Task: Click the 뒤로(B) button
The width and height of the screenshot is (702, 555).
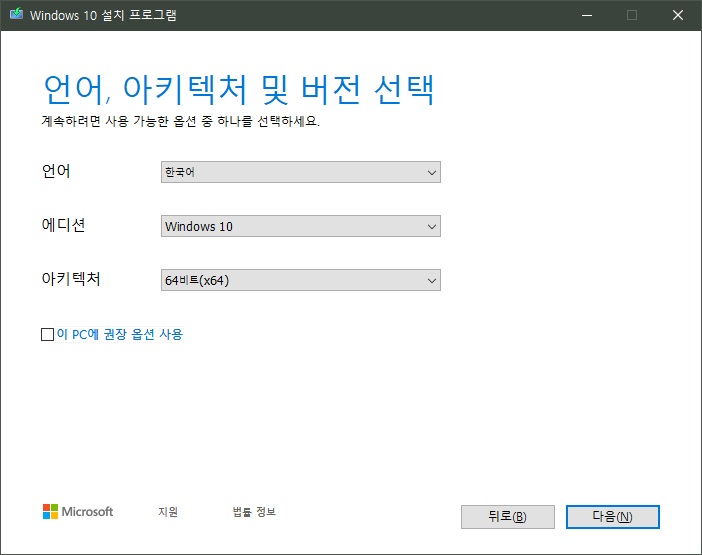Action: coord(508,517)
